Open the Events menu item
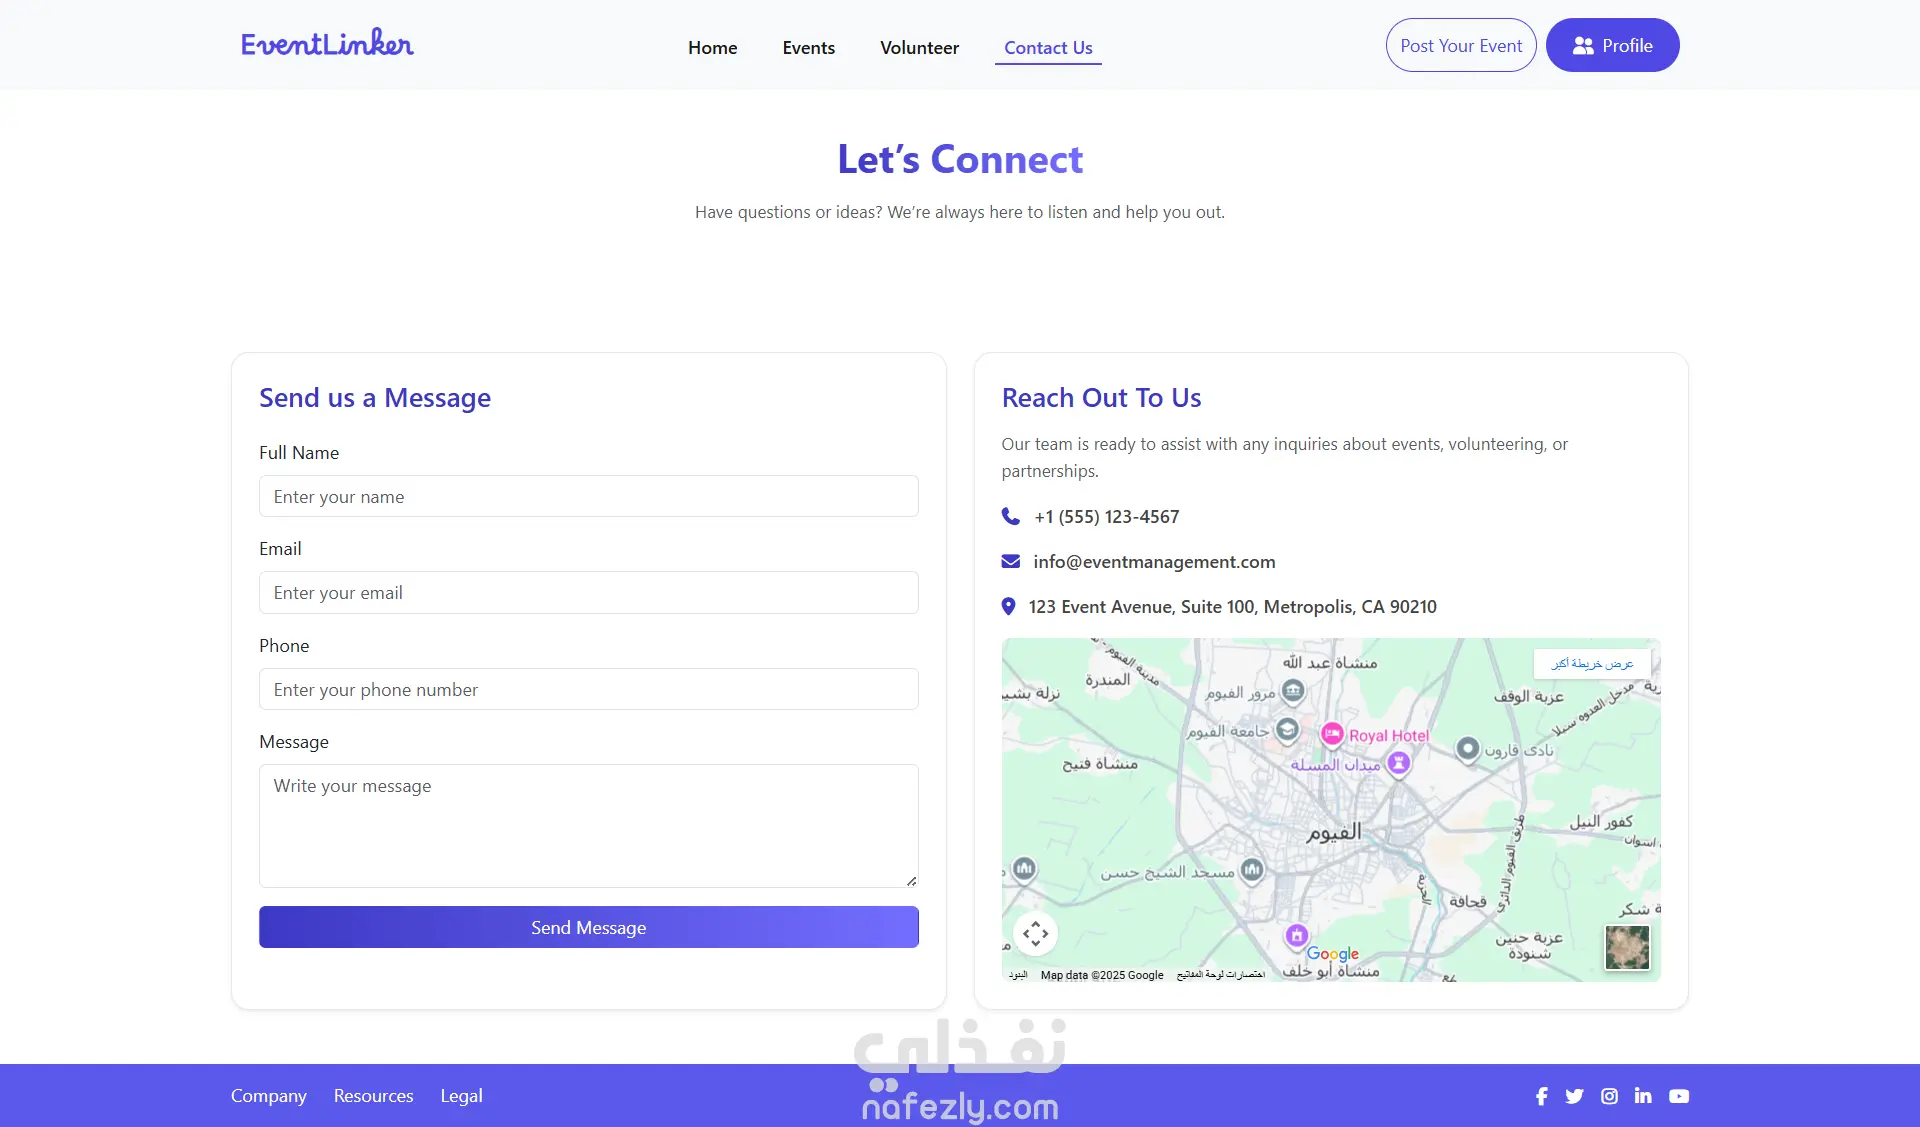 (x=808, y=47)
